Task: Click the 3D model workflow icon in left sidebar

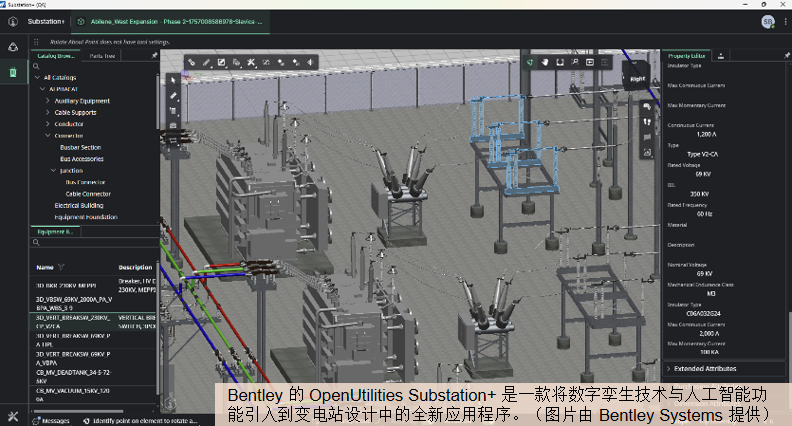Action: (x=13, y=48)
